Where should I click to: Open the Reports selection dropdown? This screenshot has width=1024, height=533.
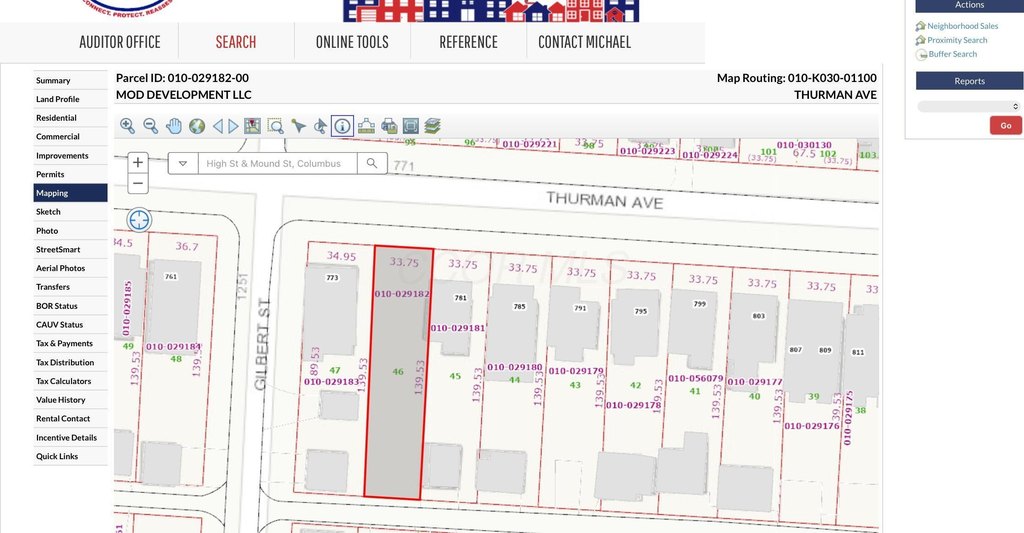tap(968, 106)
